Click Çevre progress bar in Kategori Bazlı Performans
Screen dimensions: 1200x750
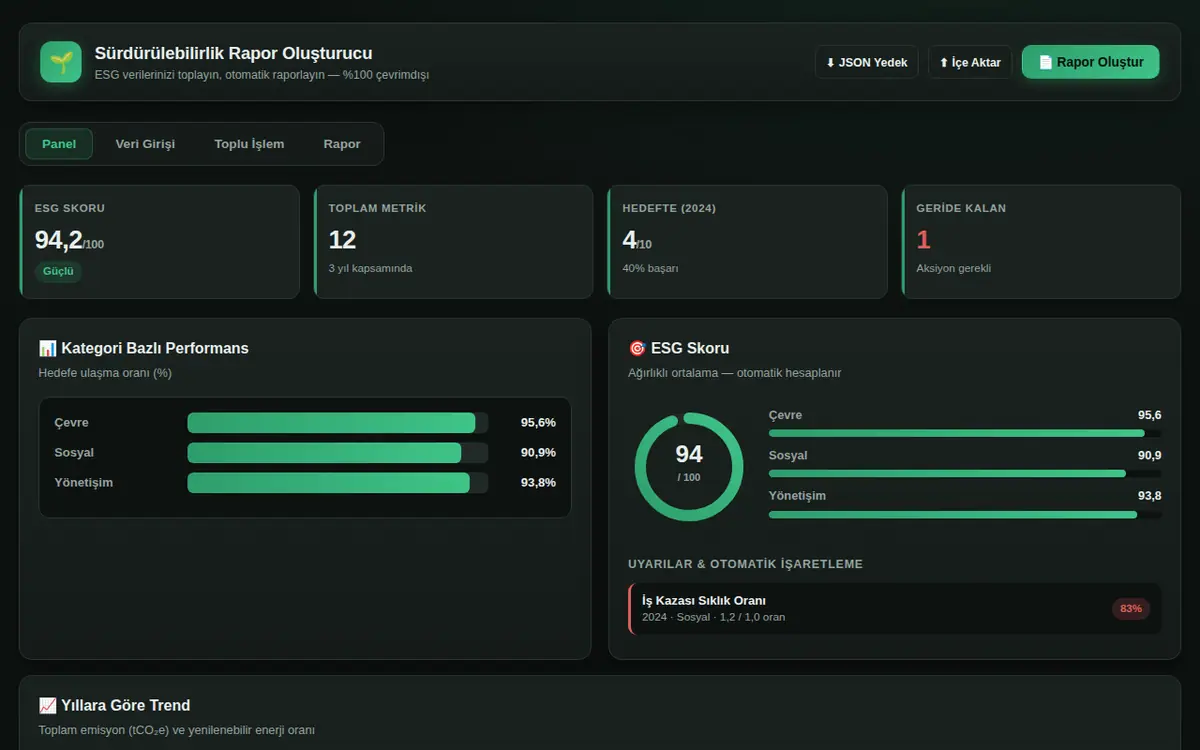338,423
